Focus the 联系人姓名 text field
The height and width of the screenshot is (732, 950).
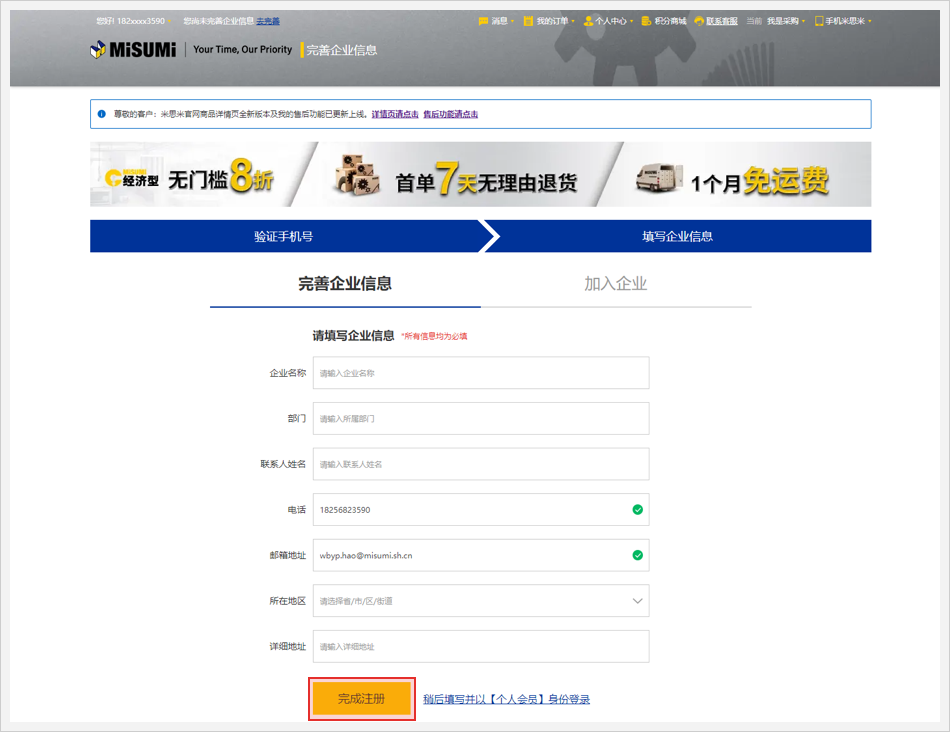tap(480, 464)
